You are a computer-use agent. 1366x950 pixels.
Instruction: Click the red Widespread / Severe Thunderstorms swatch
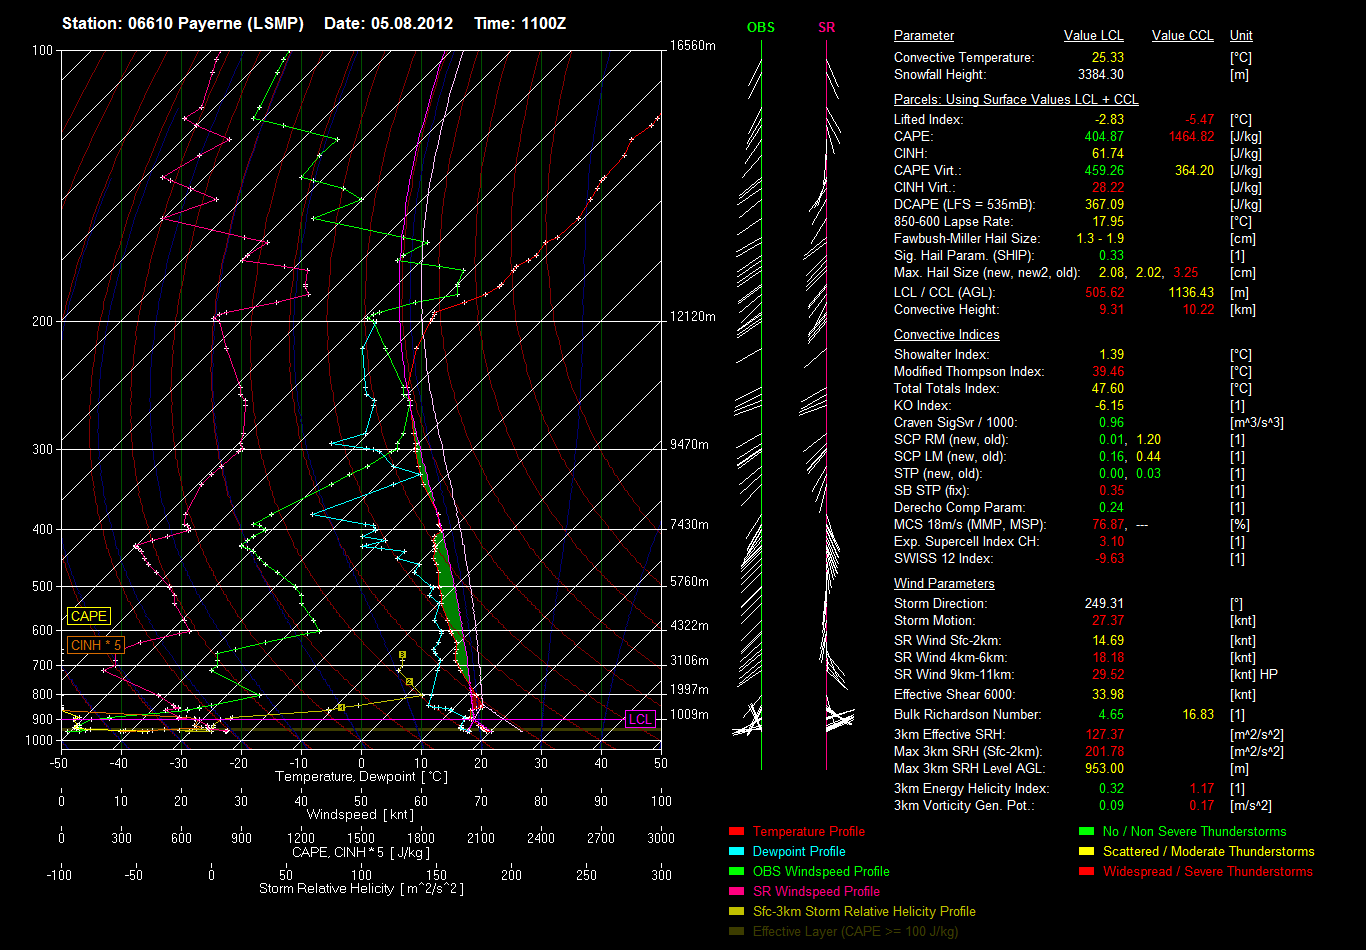click(x=1087, y=872)
